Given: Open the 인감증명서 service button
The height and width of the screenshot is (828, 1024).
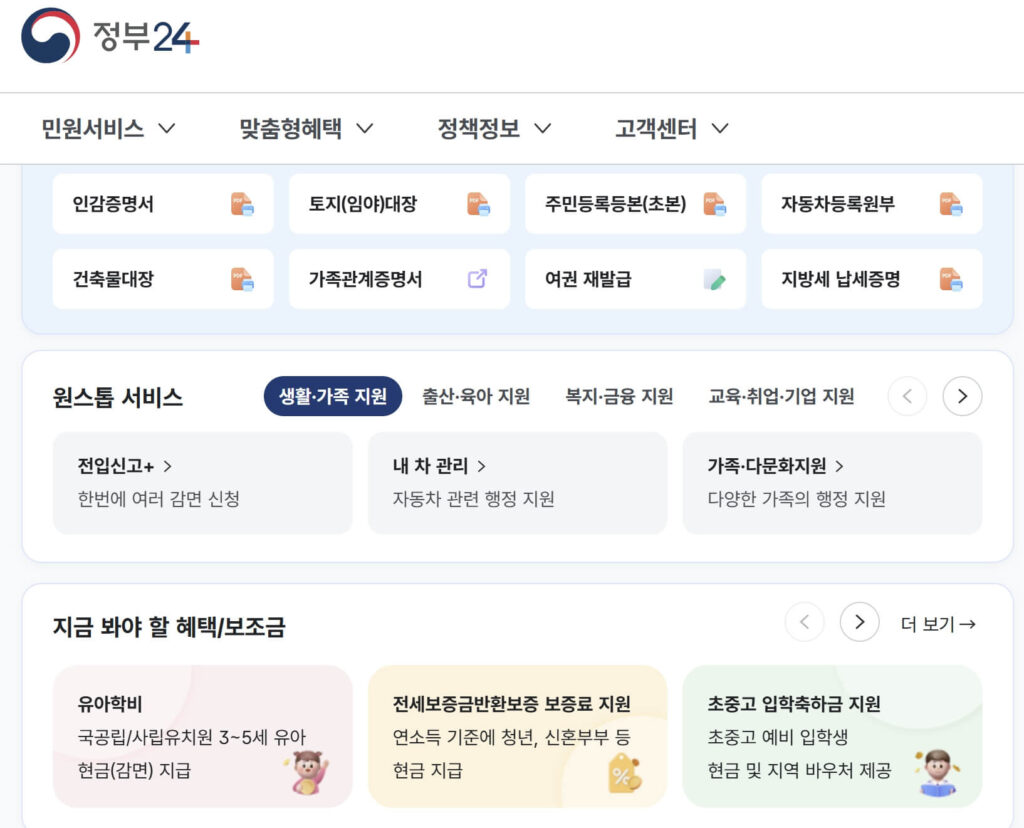Looking at the screenshot, I should [x=163, y=204].
